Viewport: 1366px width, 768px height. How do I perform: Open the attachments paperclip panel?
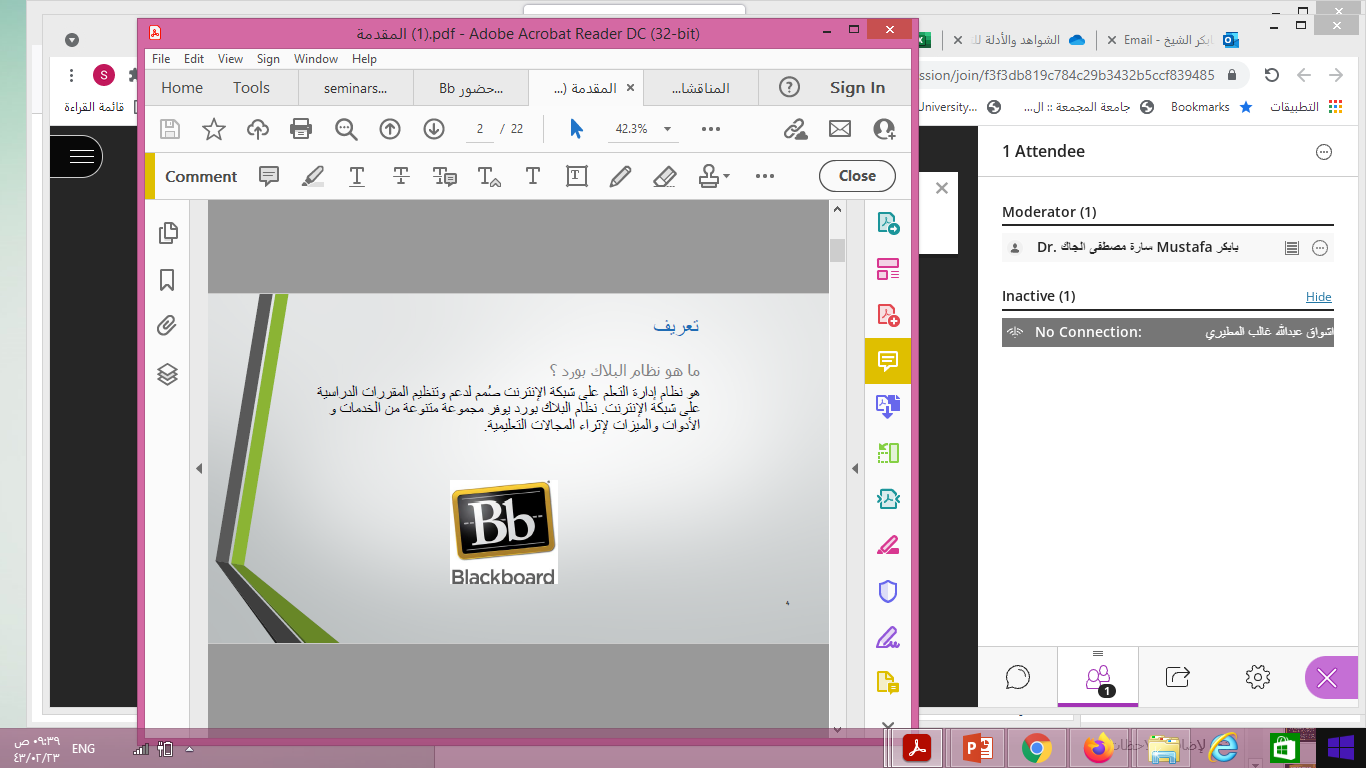pos(168,326)
